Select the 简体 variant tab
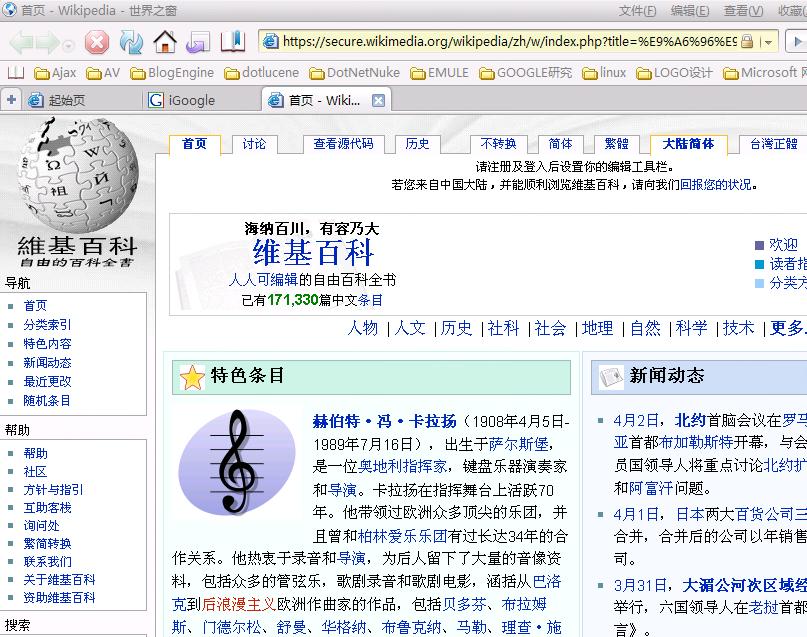 coord(560,144)
